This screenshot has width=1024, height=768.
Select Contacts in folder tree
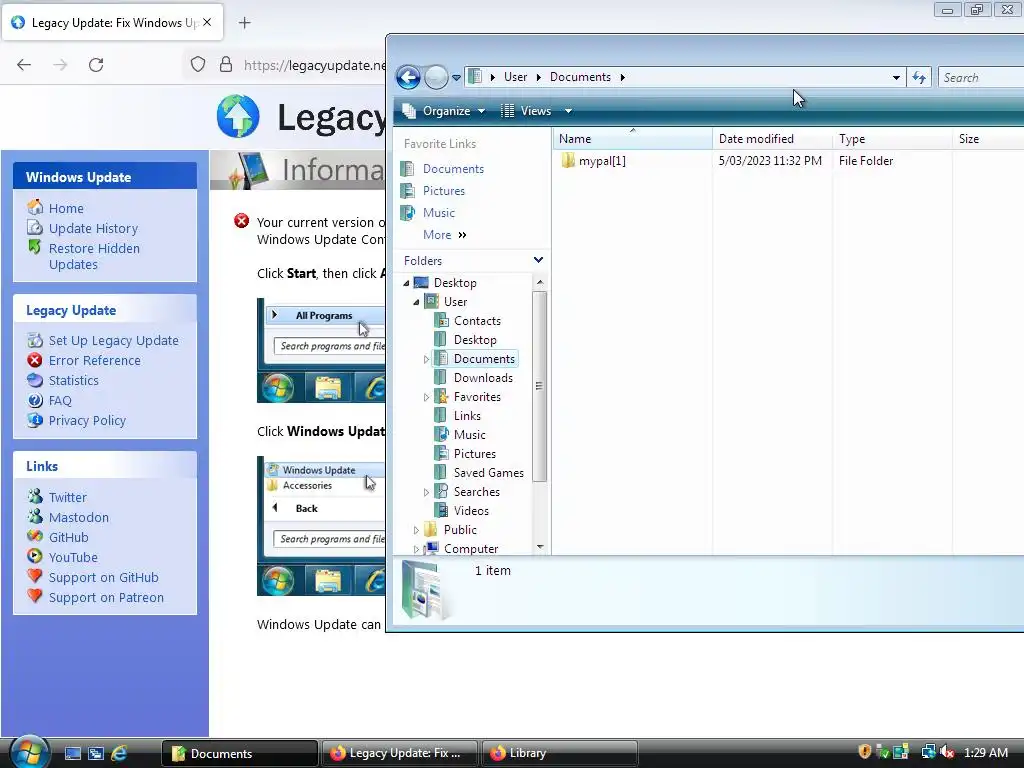tap(477, 321)
